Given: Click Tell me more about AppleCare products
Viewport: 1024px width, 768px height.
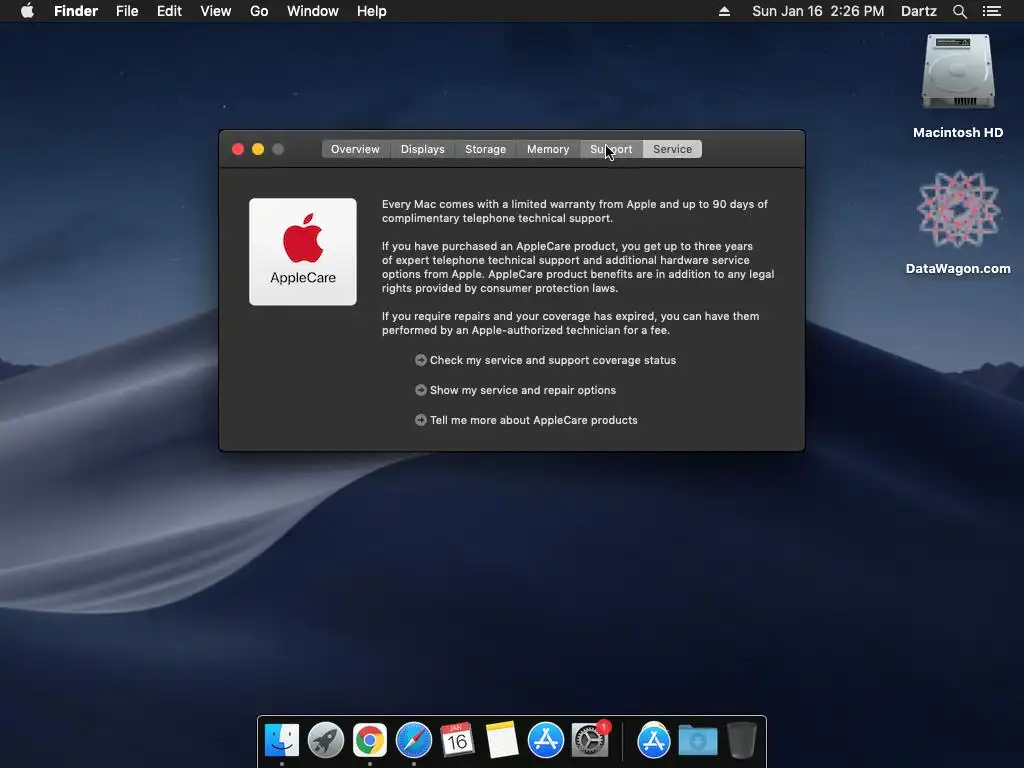Looking at the screenshot, I should tap(533, 420).
